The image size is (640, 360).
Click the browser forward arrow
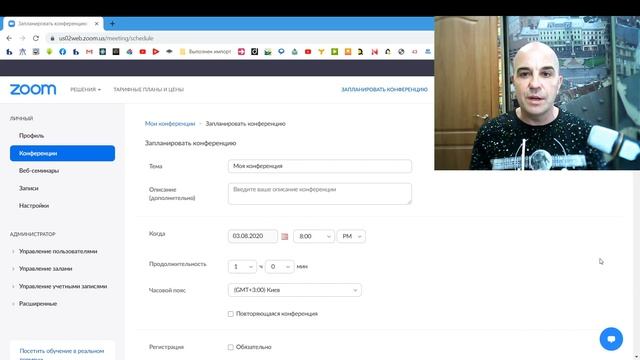(22, 38)
